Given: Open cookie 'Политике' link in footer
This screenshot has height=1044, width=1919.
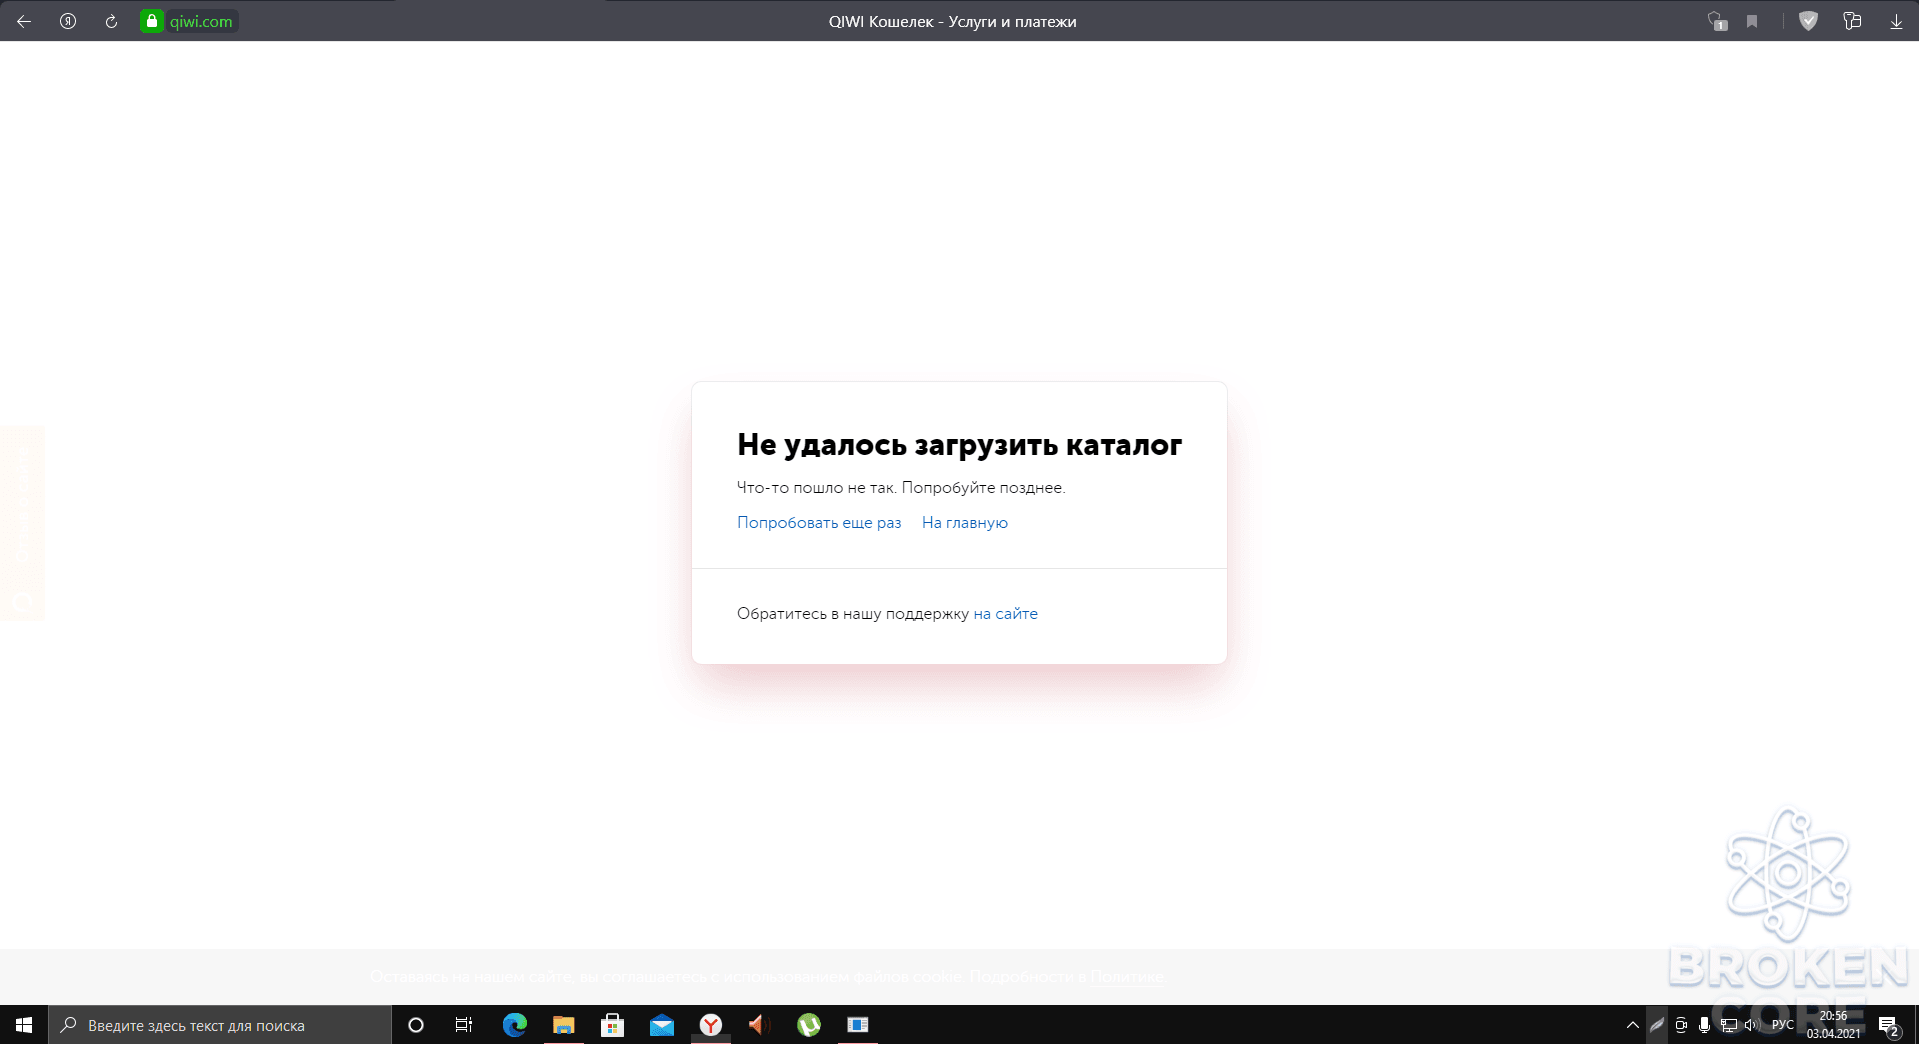Looking at the screenshot, I should pyautogui.click(x=1127, y=976).
